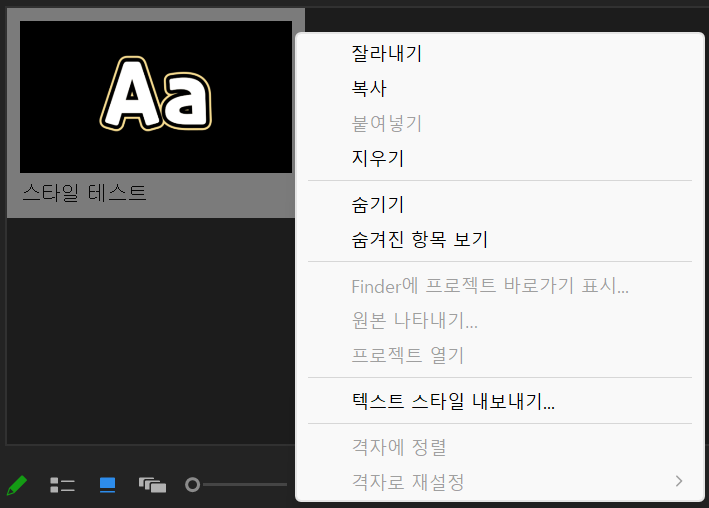Choose 복사 from context menu
This screenshot has height=508, width=709.
[500, 88]
